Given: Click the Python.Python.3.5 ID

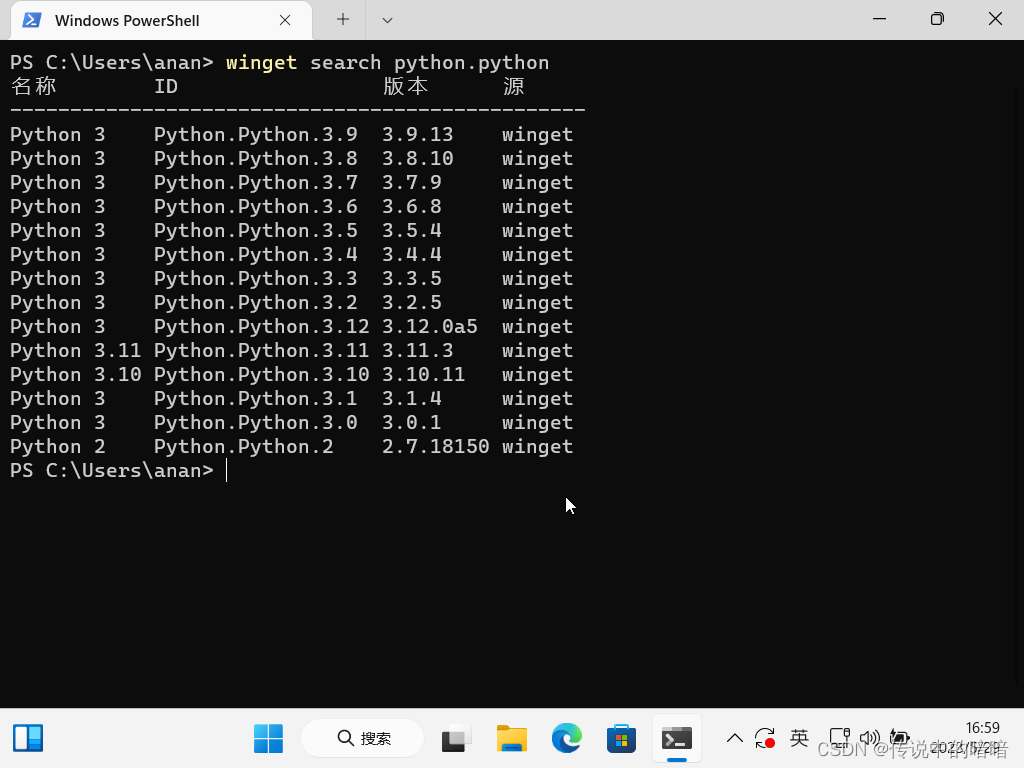Looking at the screenshot, I should pos(255,231).
